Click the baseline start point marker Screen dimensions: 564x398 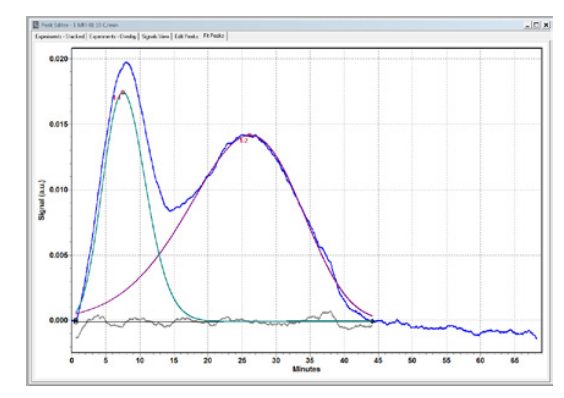[75, 321]
